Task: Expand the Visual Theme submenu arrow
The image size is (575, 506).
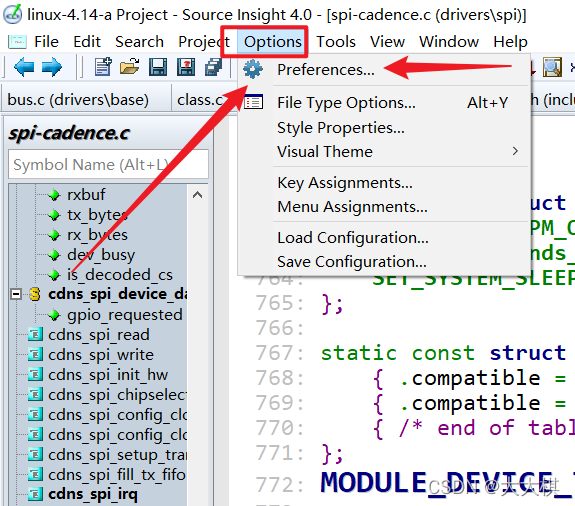Action: 515,151
